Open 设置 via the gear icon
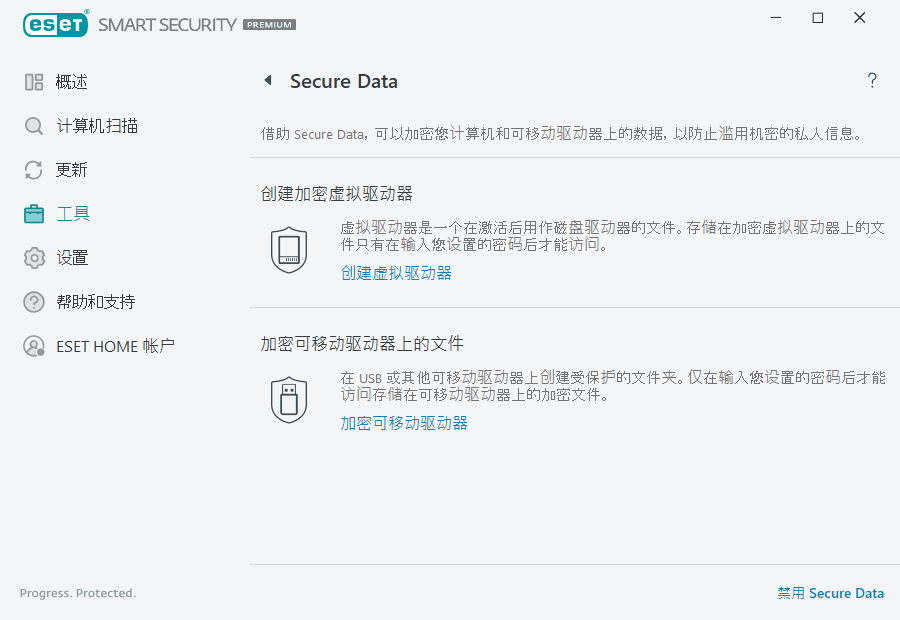The height and width of the screenshot is (620, 900). tap(33, 257)
